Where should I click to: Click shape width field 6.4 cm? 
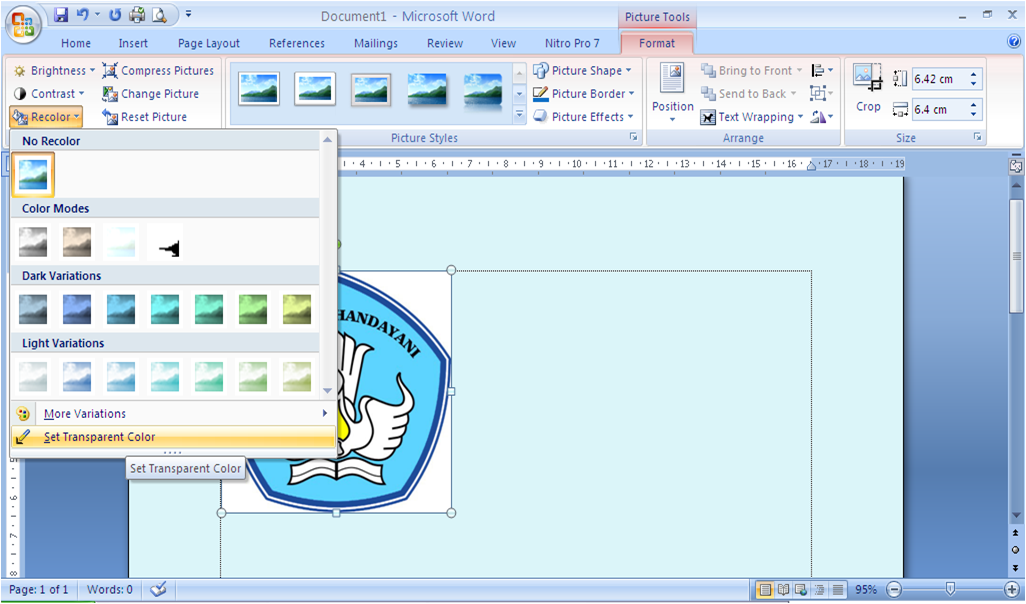pos(940,109)
